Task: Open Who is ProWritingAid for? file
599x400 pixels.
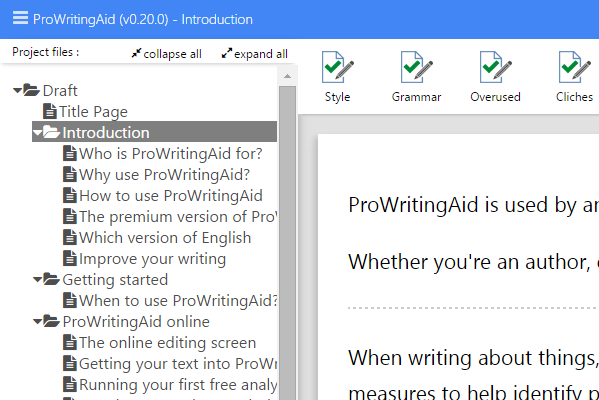Action: [171, 154]
